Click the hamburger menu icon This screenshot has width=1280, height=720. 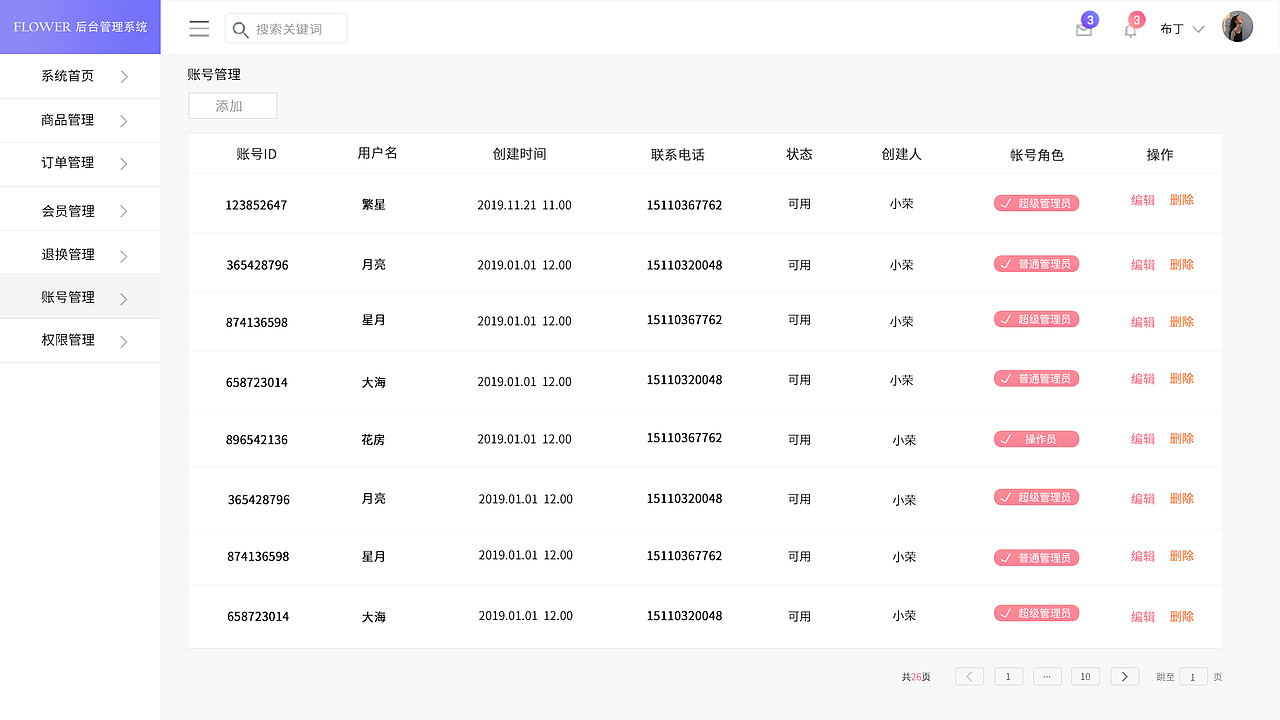(x=199, y=29)
